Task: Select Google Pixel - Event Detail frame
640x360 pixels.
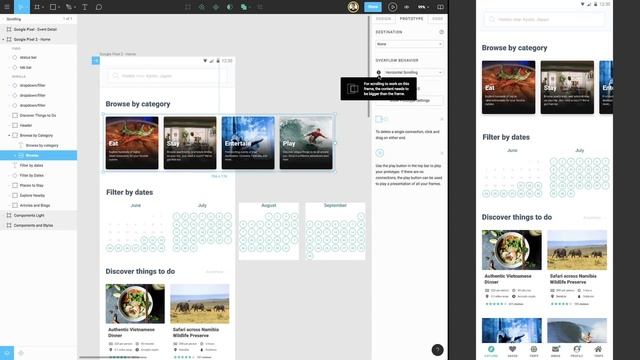Action: point(38,29)
